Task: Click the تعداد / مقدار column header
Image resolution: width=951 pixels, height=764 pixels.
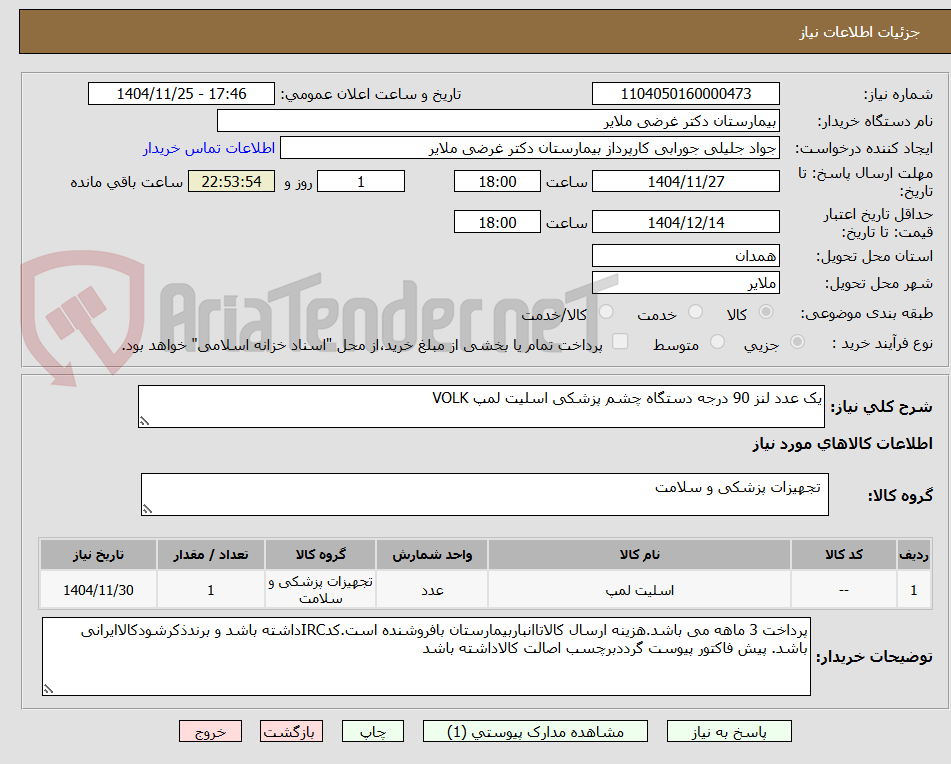Action: point(210,554)
